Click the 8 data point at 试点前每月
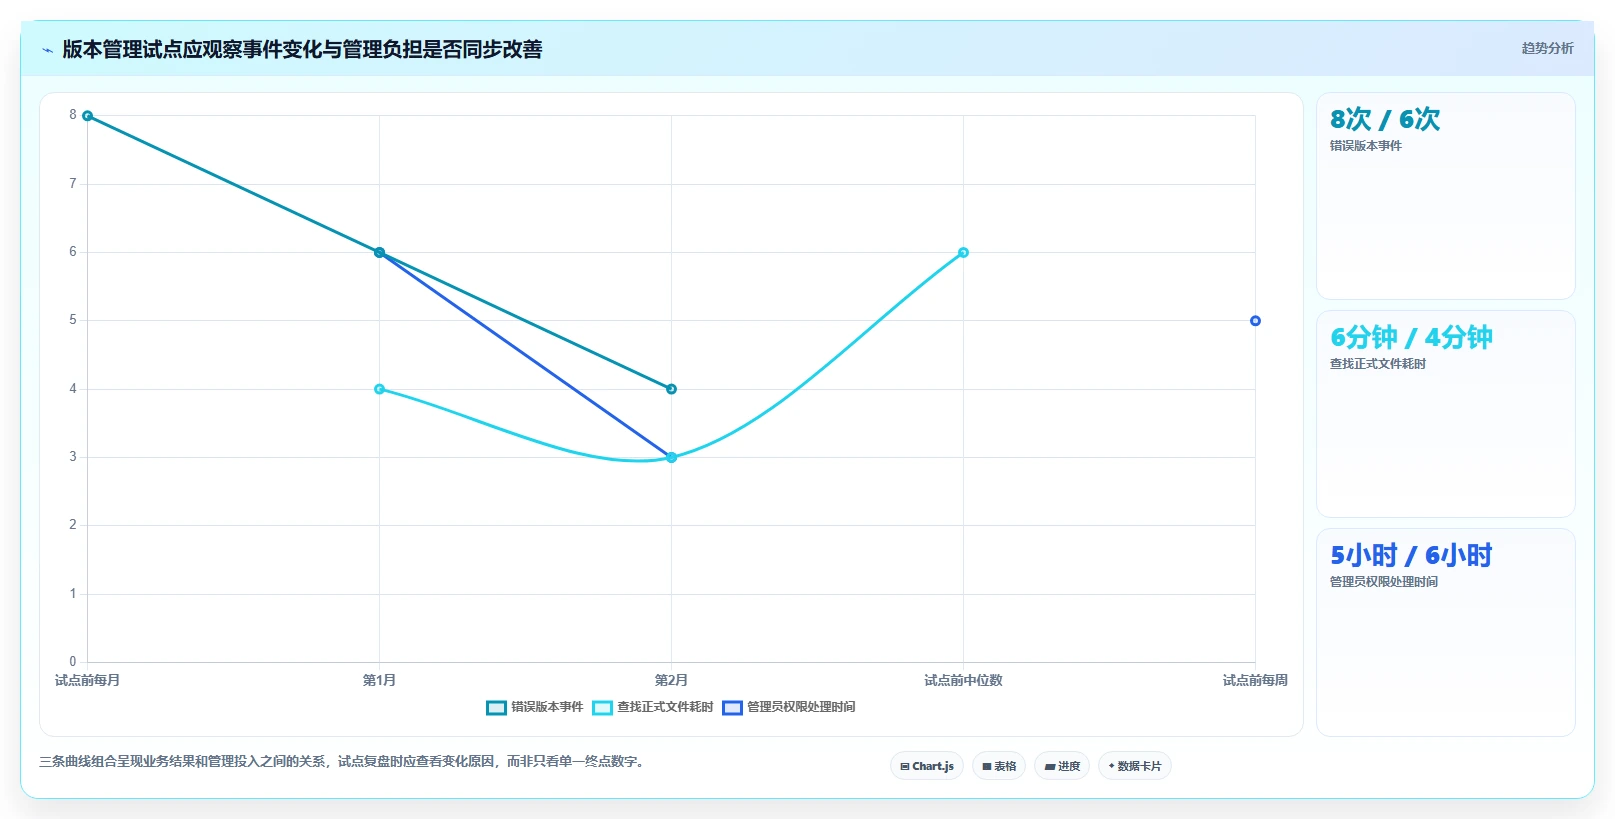 coord(87,116)
